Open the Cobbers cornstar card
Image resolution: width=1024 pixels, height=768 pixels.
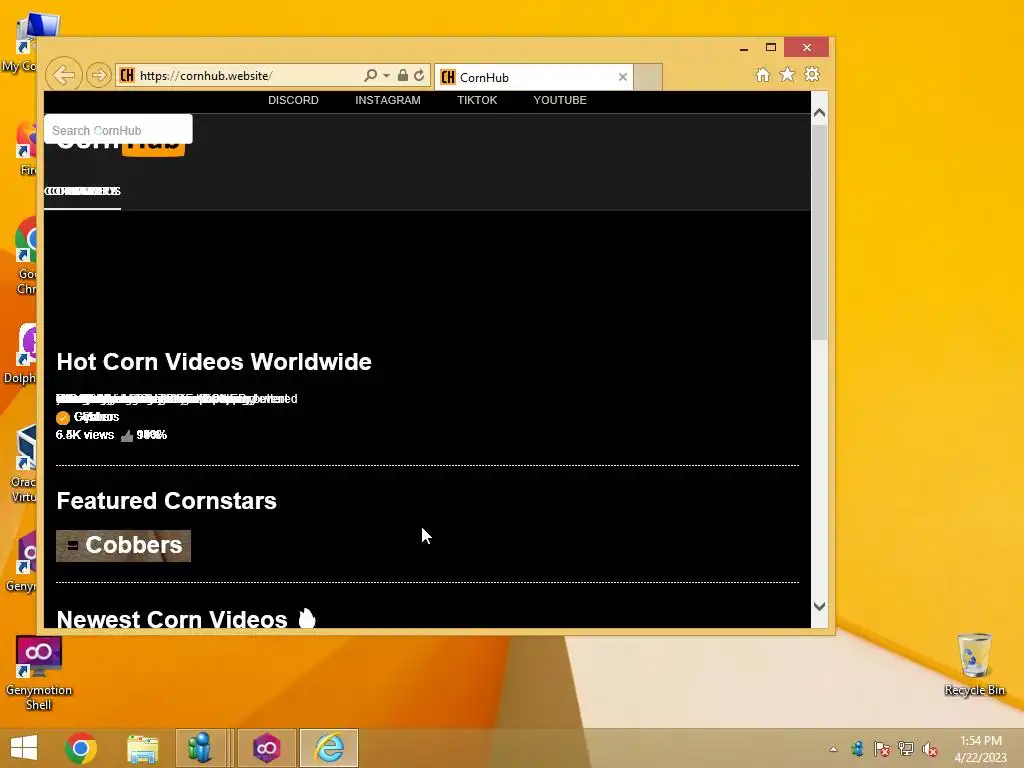123,545
